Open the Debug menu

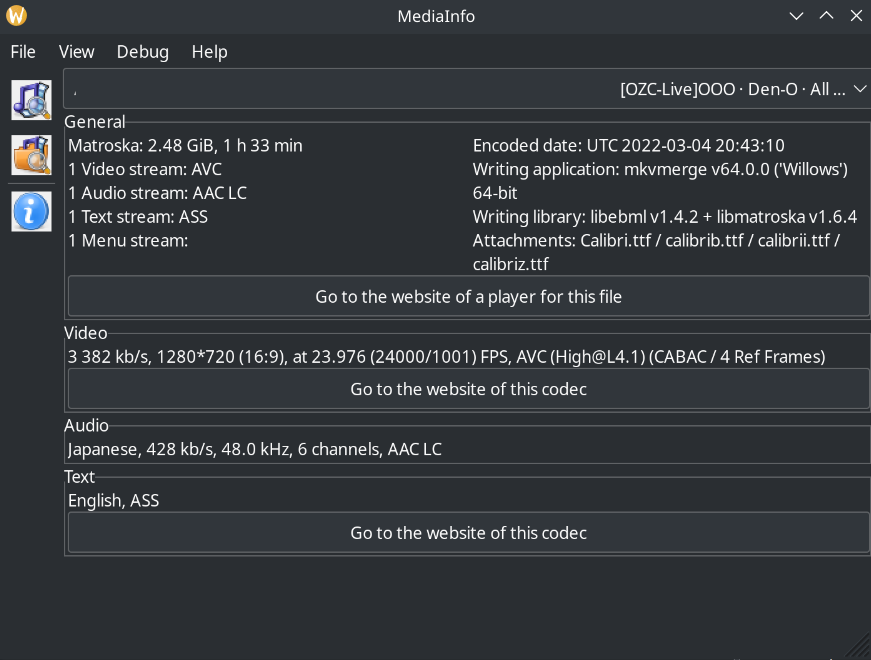click(x=142, y=51)
